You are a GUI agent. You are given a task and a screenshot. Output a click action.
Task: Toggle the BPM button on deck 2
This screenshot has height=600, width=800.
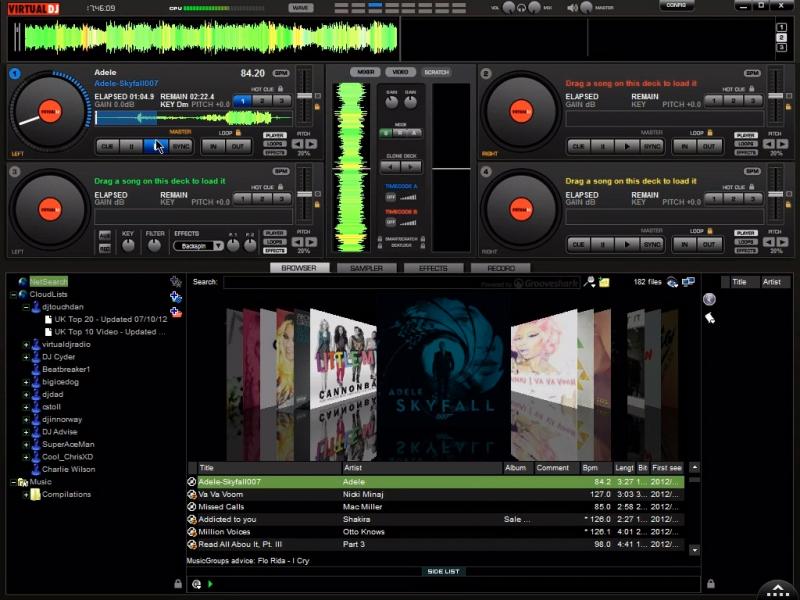[752, 73]
